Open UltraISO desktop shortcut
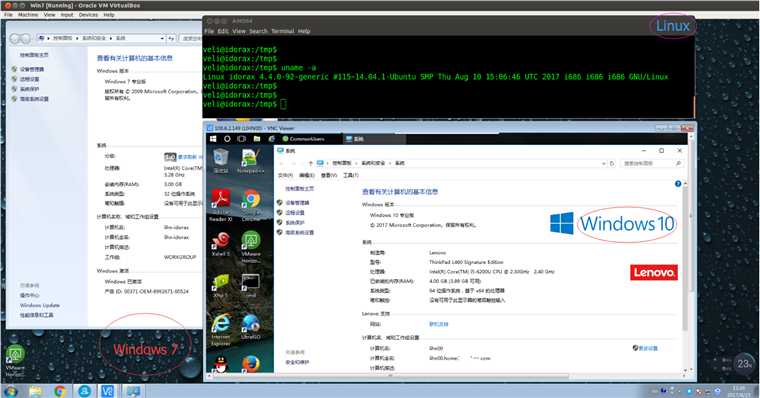760x398 pixels. [x=251, y=327]
